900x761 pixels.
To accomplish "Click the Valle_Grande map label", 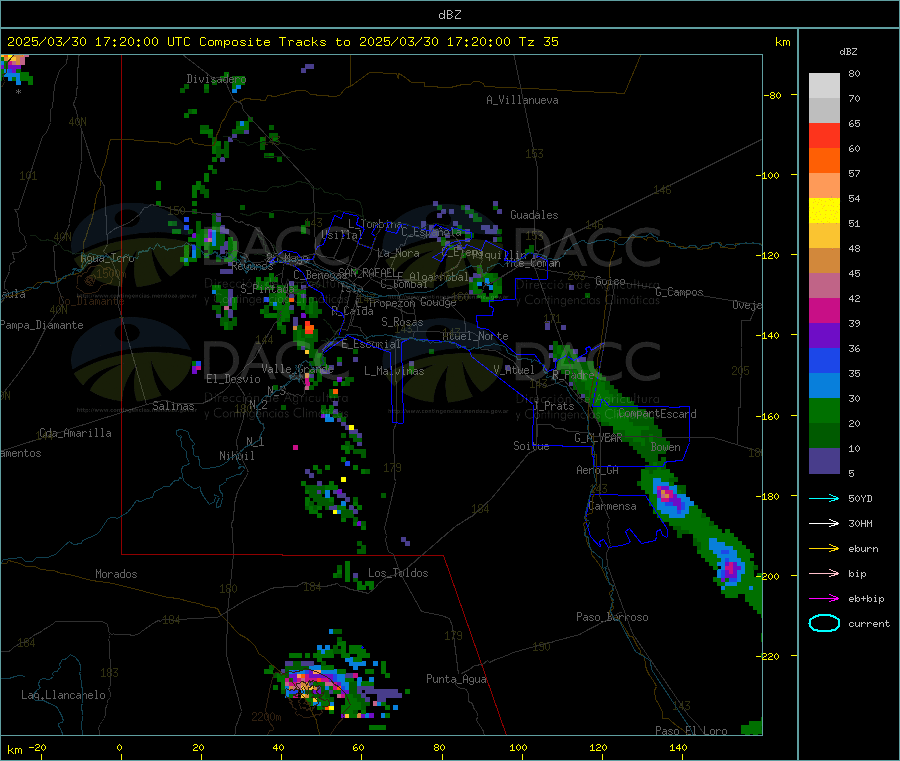I will pyautogui.click(x=297, y=368).
